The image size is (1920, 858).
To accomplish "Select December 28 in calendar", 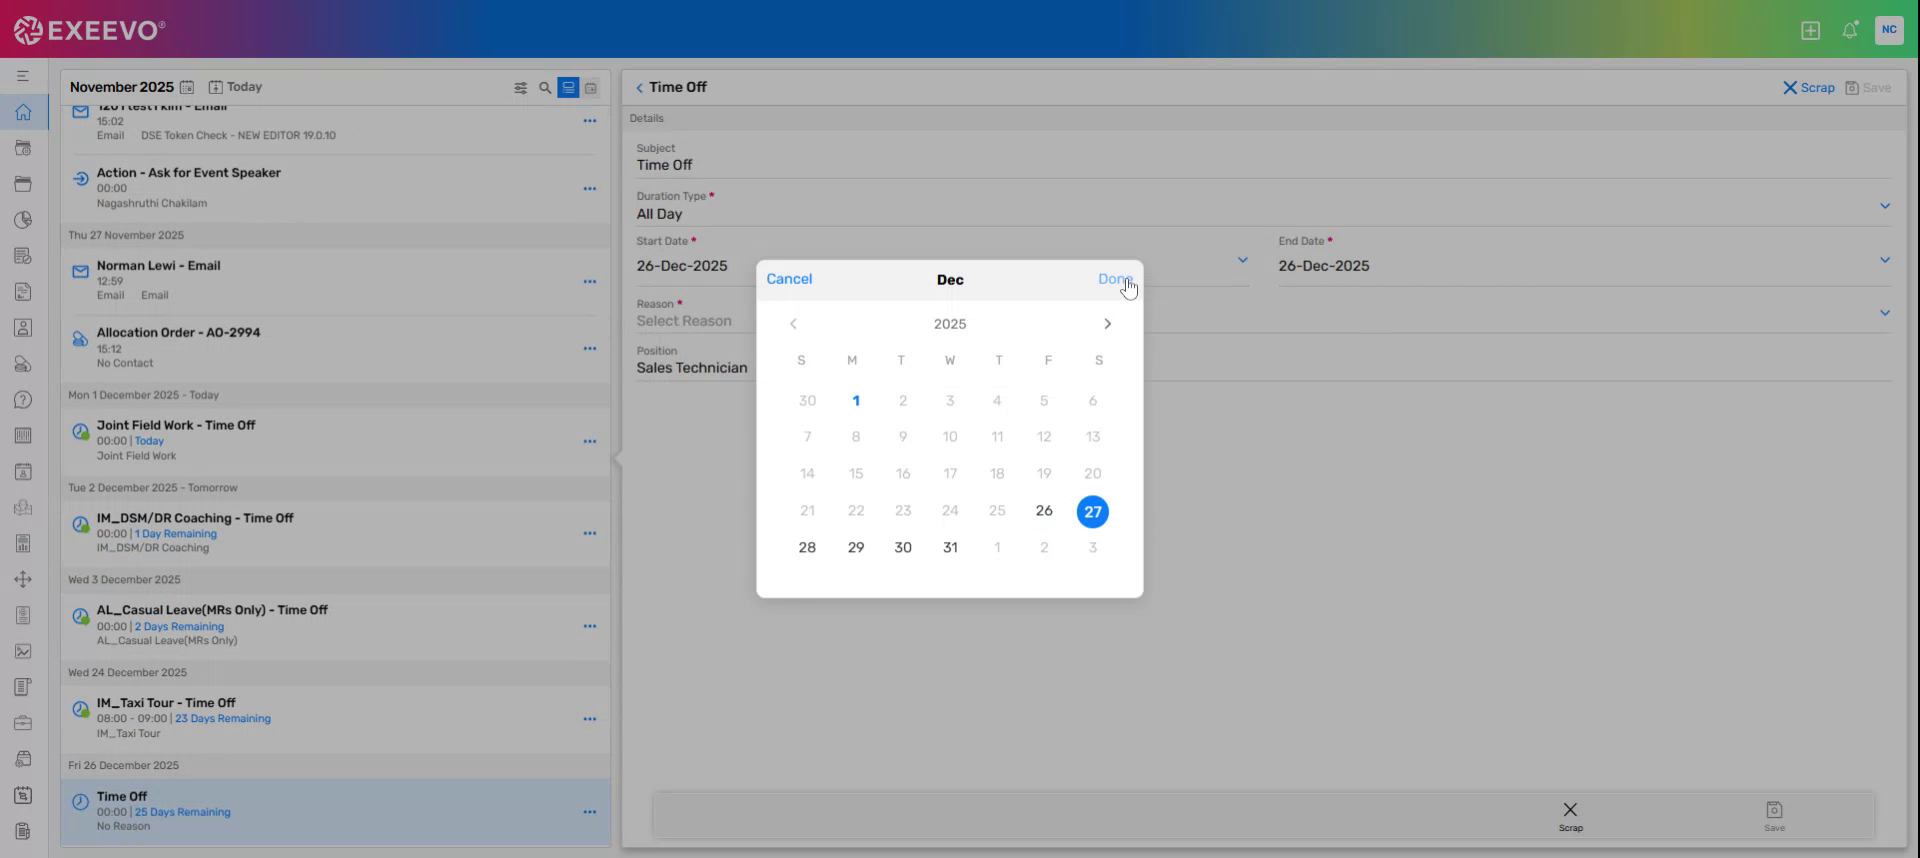I will pos(807,548).
